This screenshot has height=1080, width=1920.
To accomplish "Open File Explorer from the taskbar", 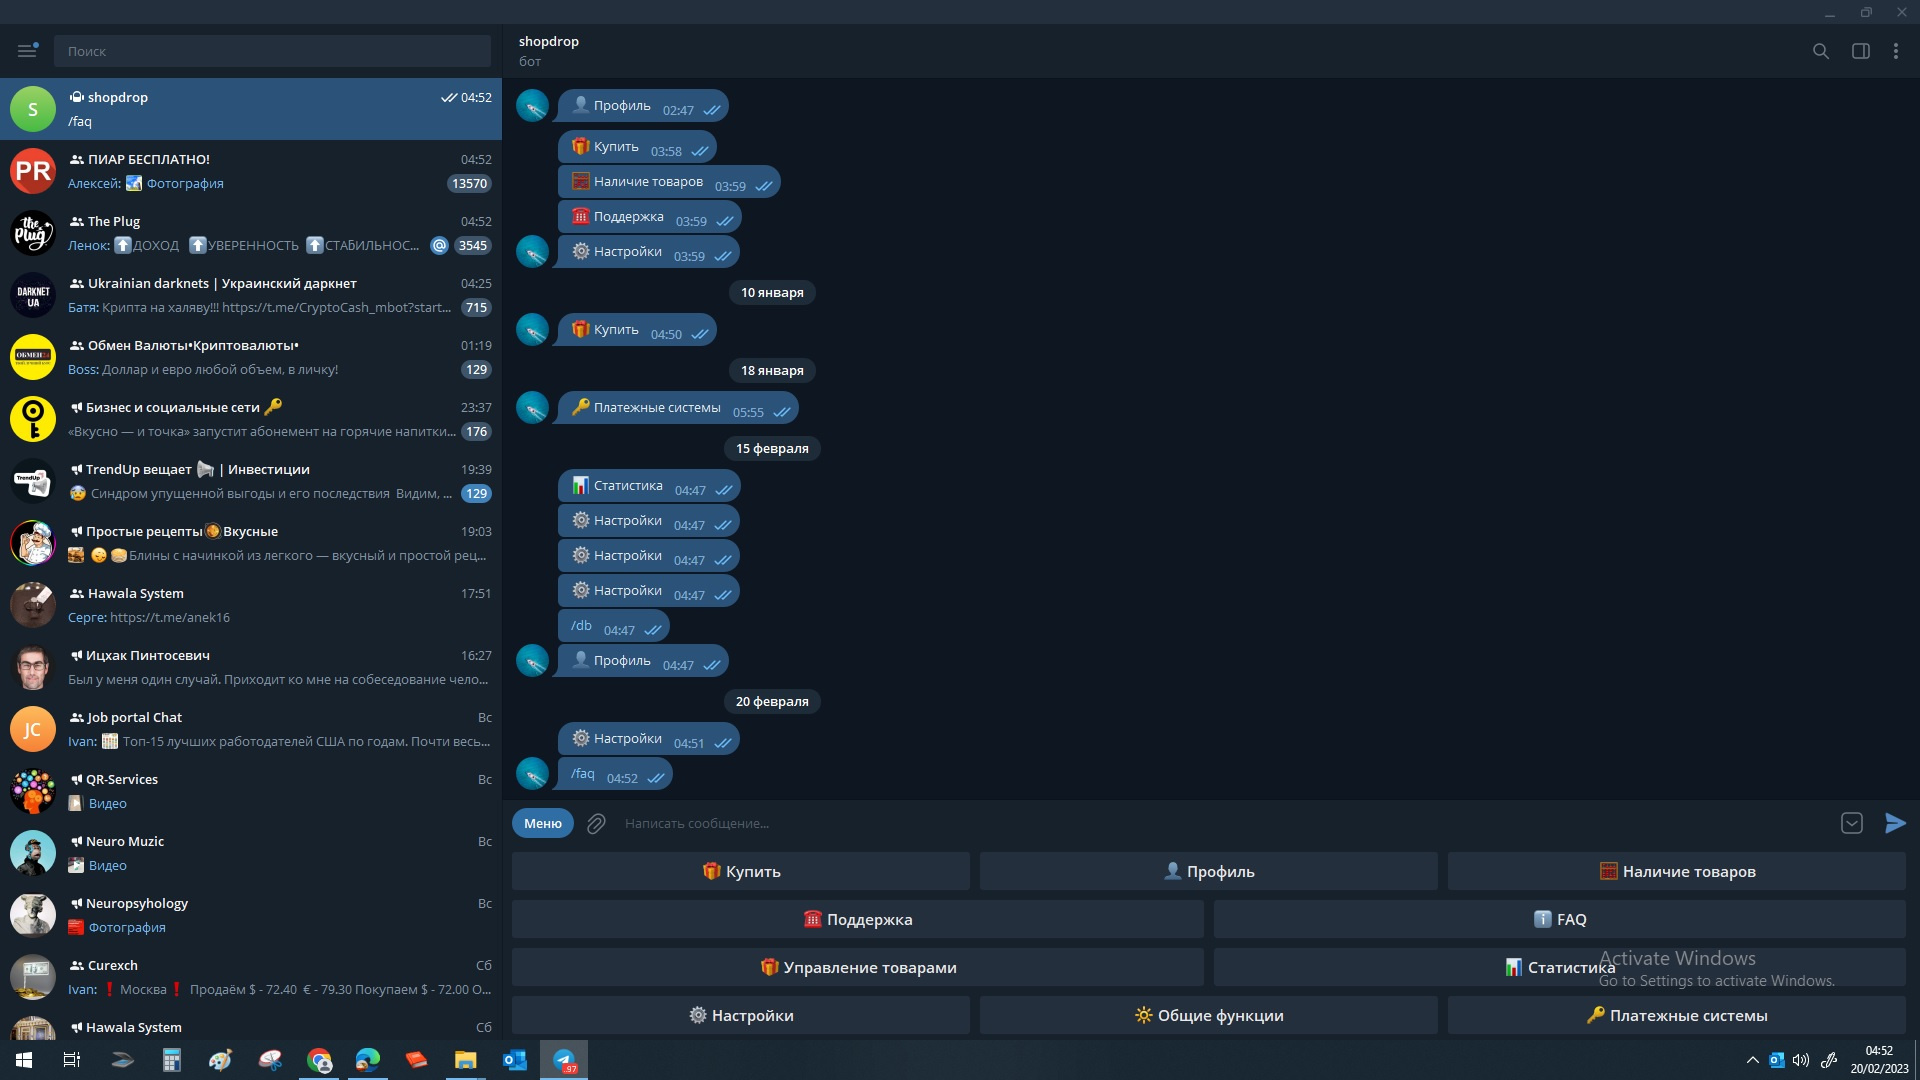I will point(466,1060).
